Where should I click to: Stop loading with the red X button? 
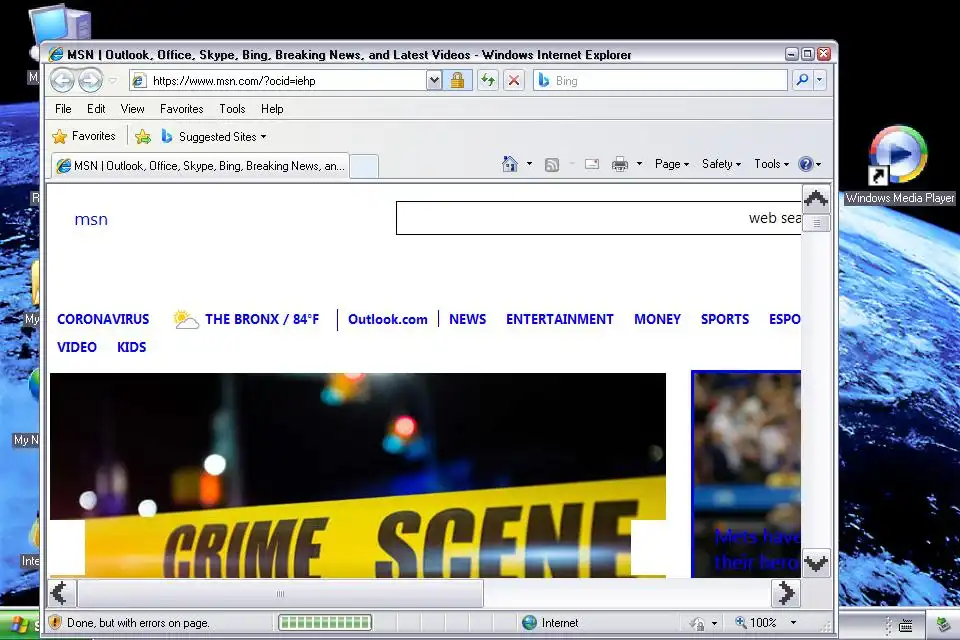(x=514, y=80)
